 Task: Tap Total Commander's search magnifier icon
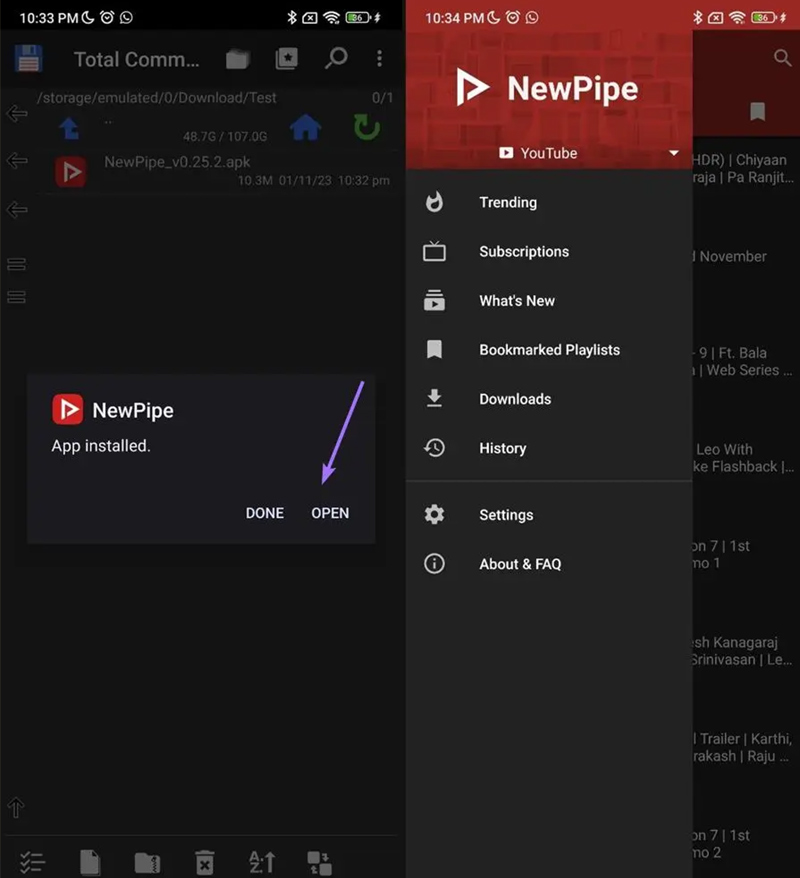pyautogui.click(x=336, y=58)
